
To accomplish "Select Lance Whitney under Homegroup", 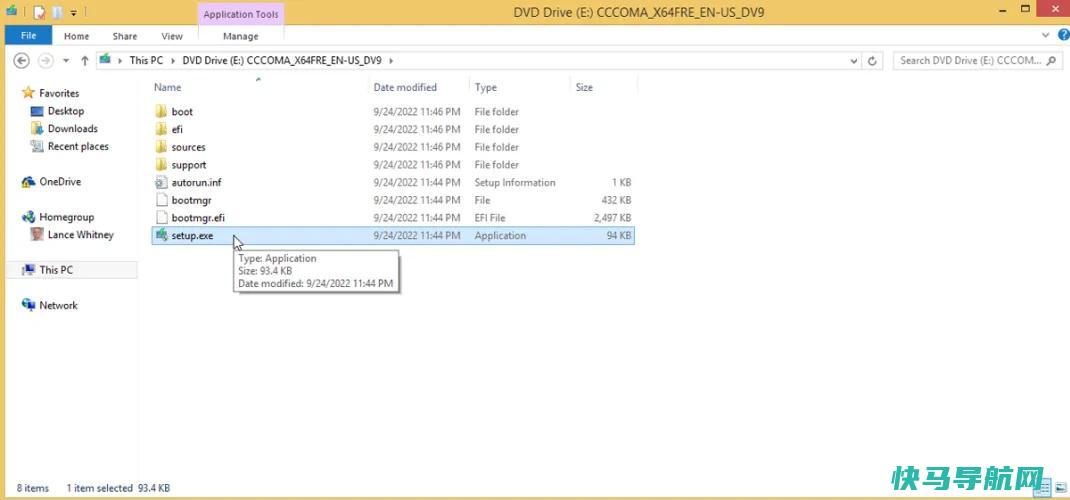I will 81,235.
